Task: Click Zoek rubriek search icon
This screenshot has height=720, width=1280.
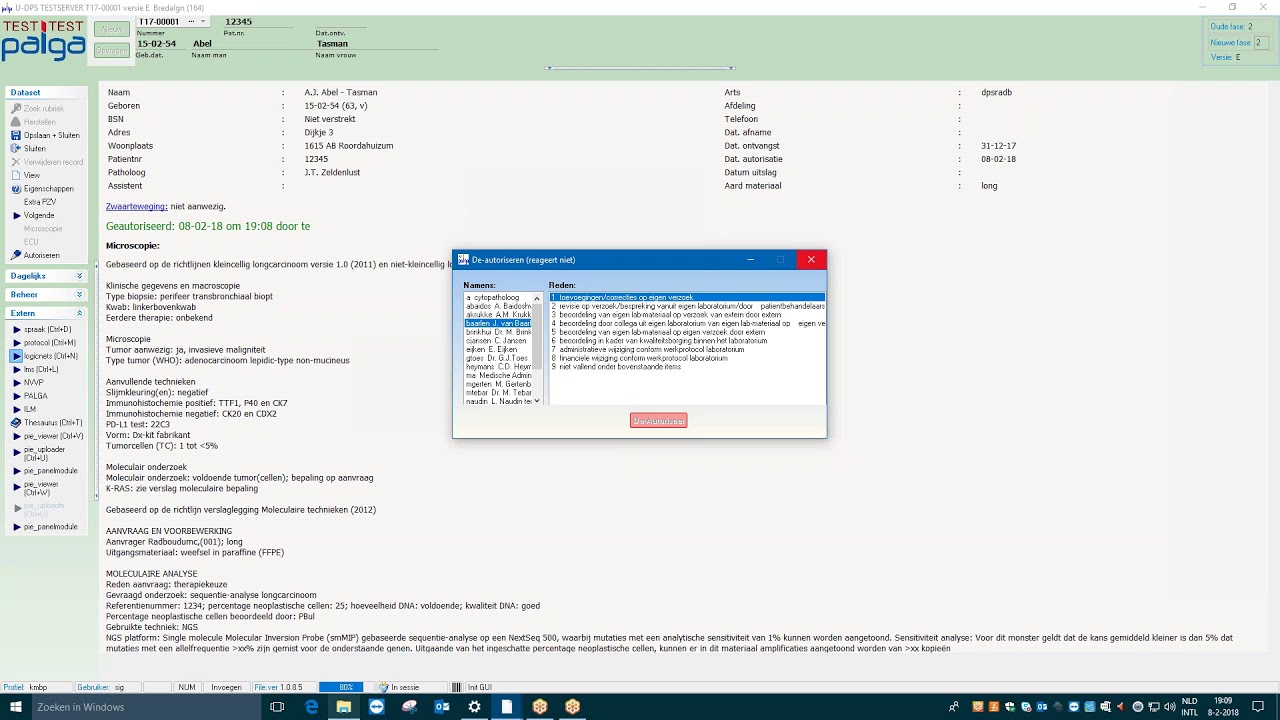Action: pos(15,108)
